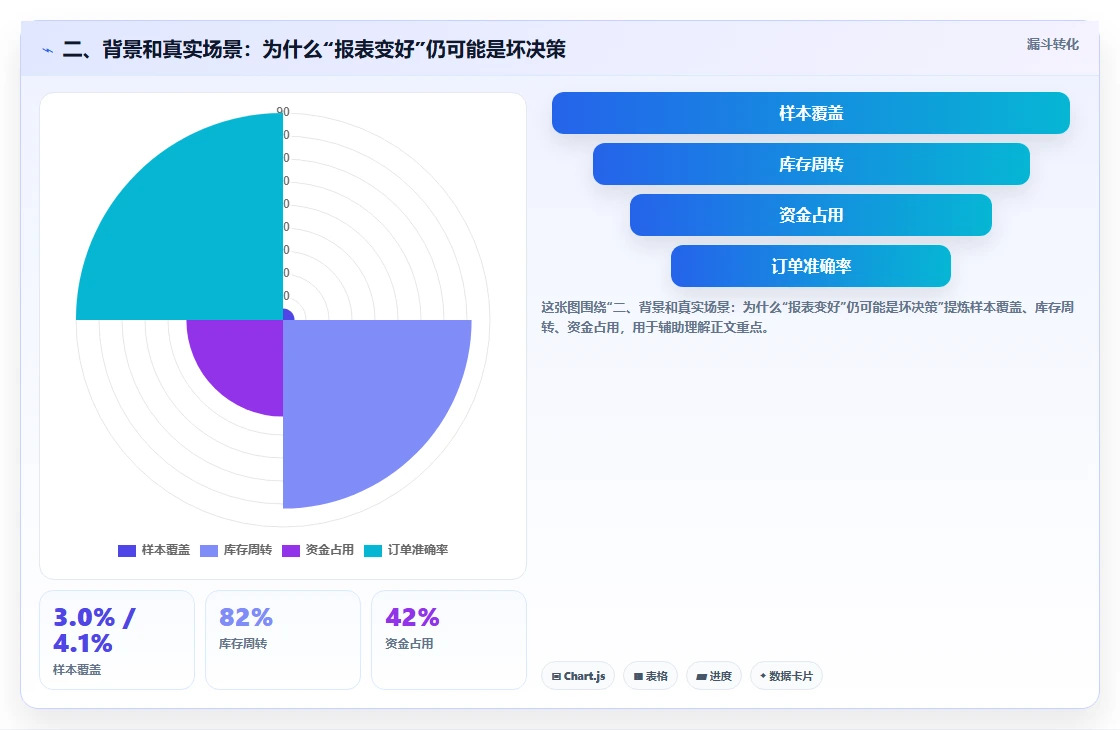
Task: Toggle 资金占用 legend color swatch
Action: pos(291,551)
